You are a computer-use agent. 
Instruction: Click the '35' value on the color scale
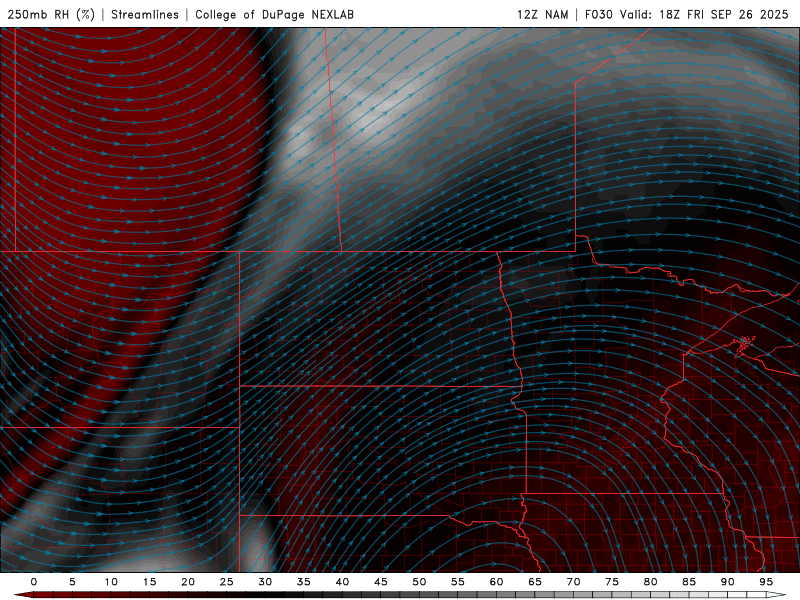point(304,582)
